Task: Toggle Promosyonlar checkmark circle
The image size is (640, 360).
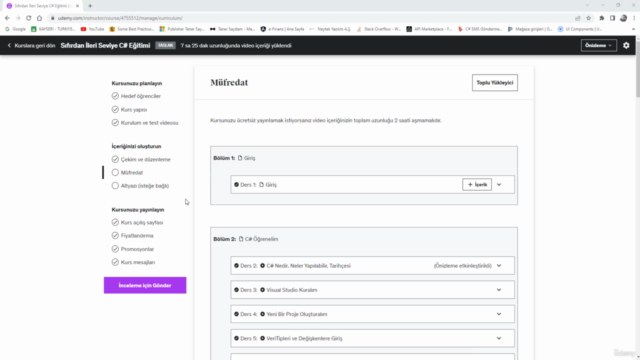Action: click(x=115, y=249)
